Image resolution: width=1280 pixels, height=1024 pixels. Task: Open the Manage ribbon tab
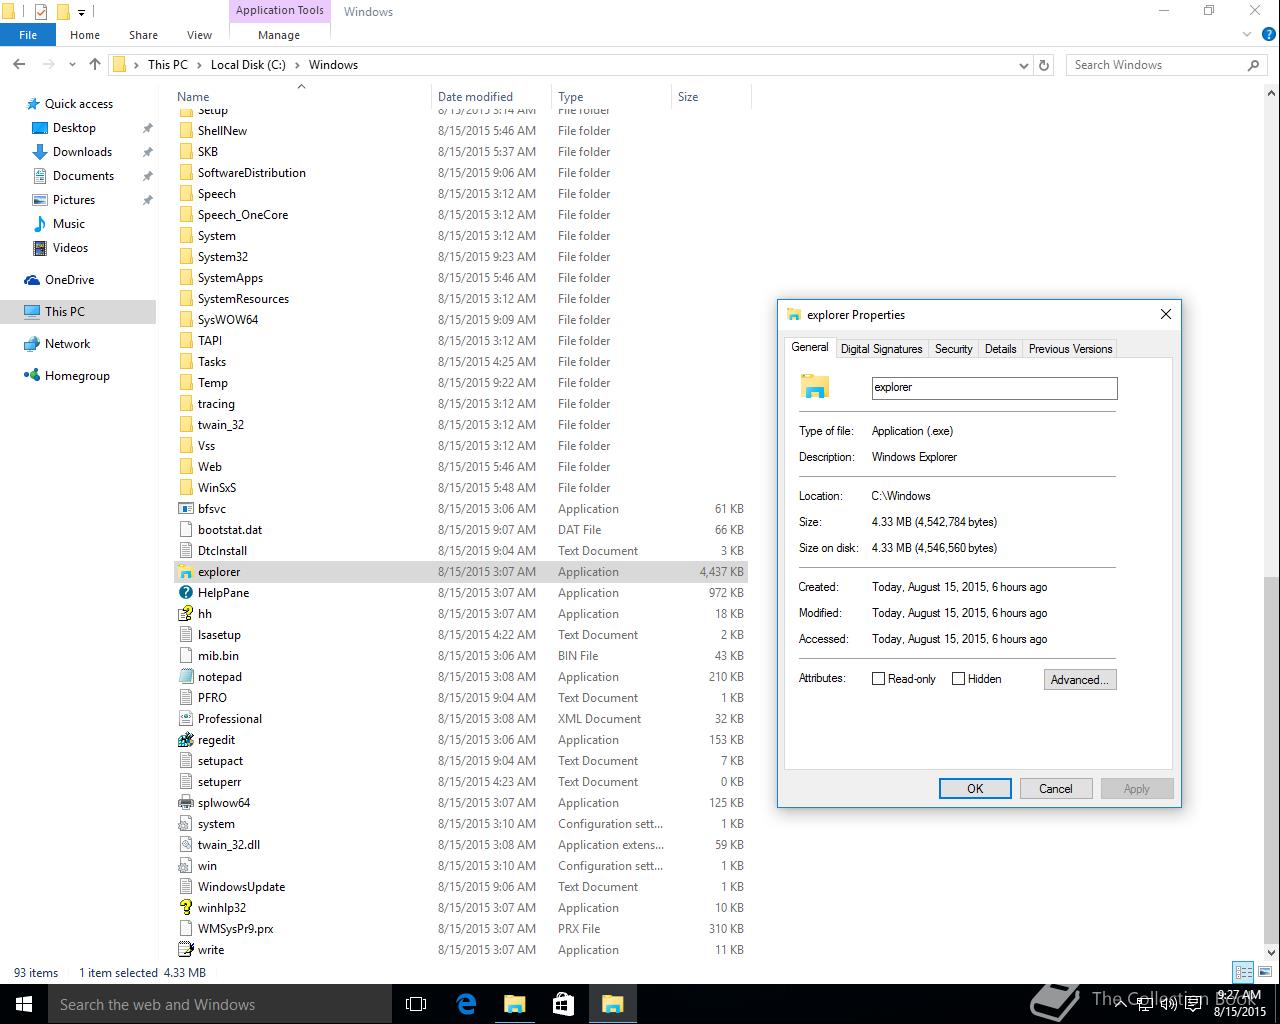(x=279, y=35)
